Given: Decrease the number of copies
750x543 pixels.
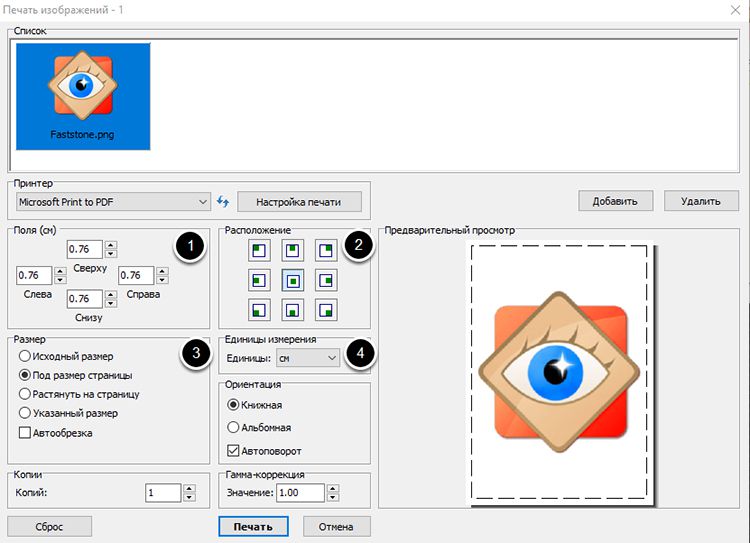Looking at the screenshot, I should tap(189, 497).
